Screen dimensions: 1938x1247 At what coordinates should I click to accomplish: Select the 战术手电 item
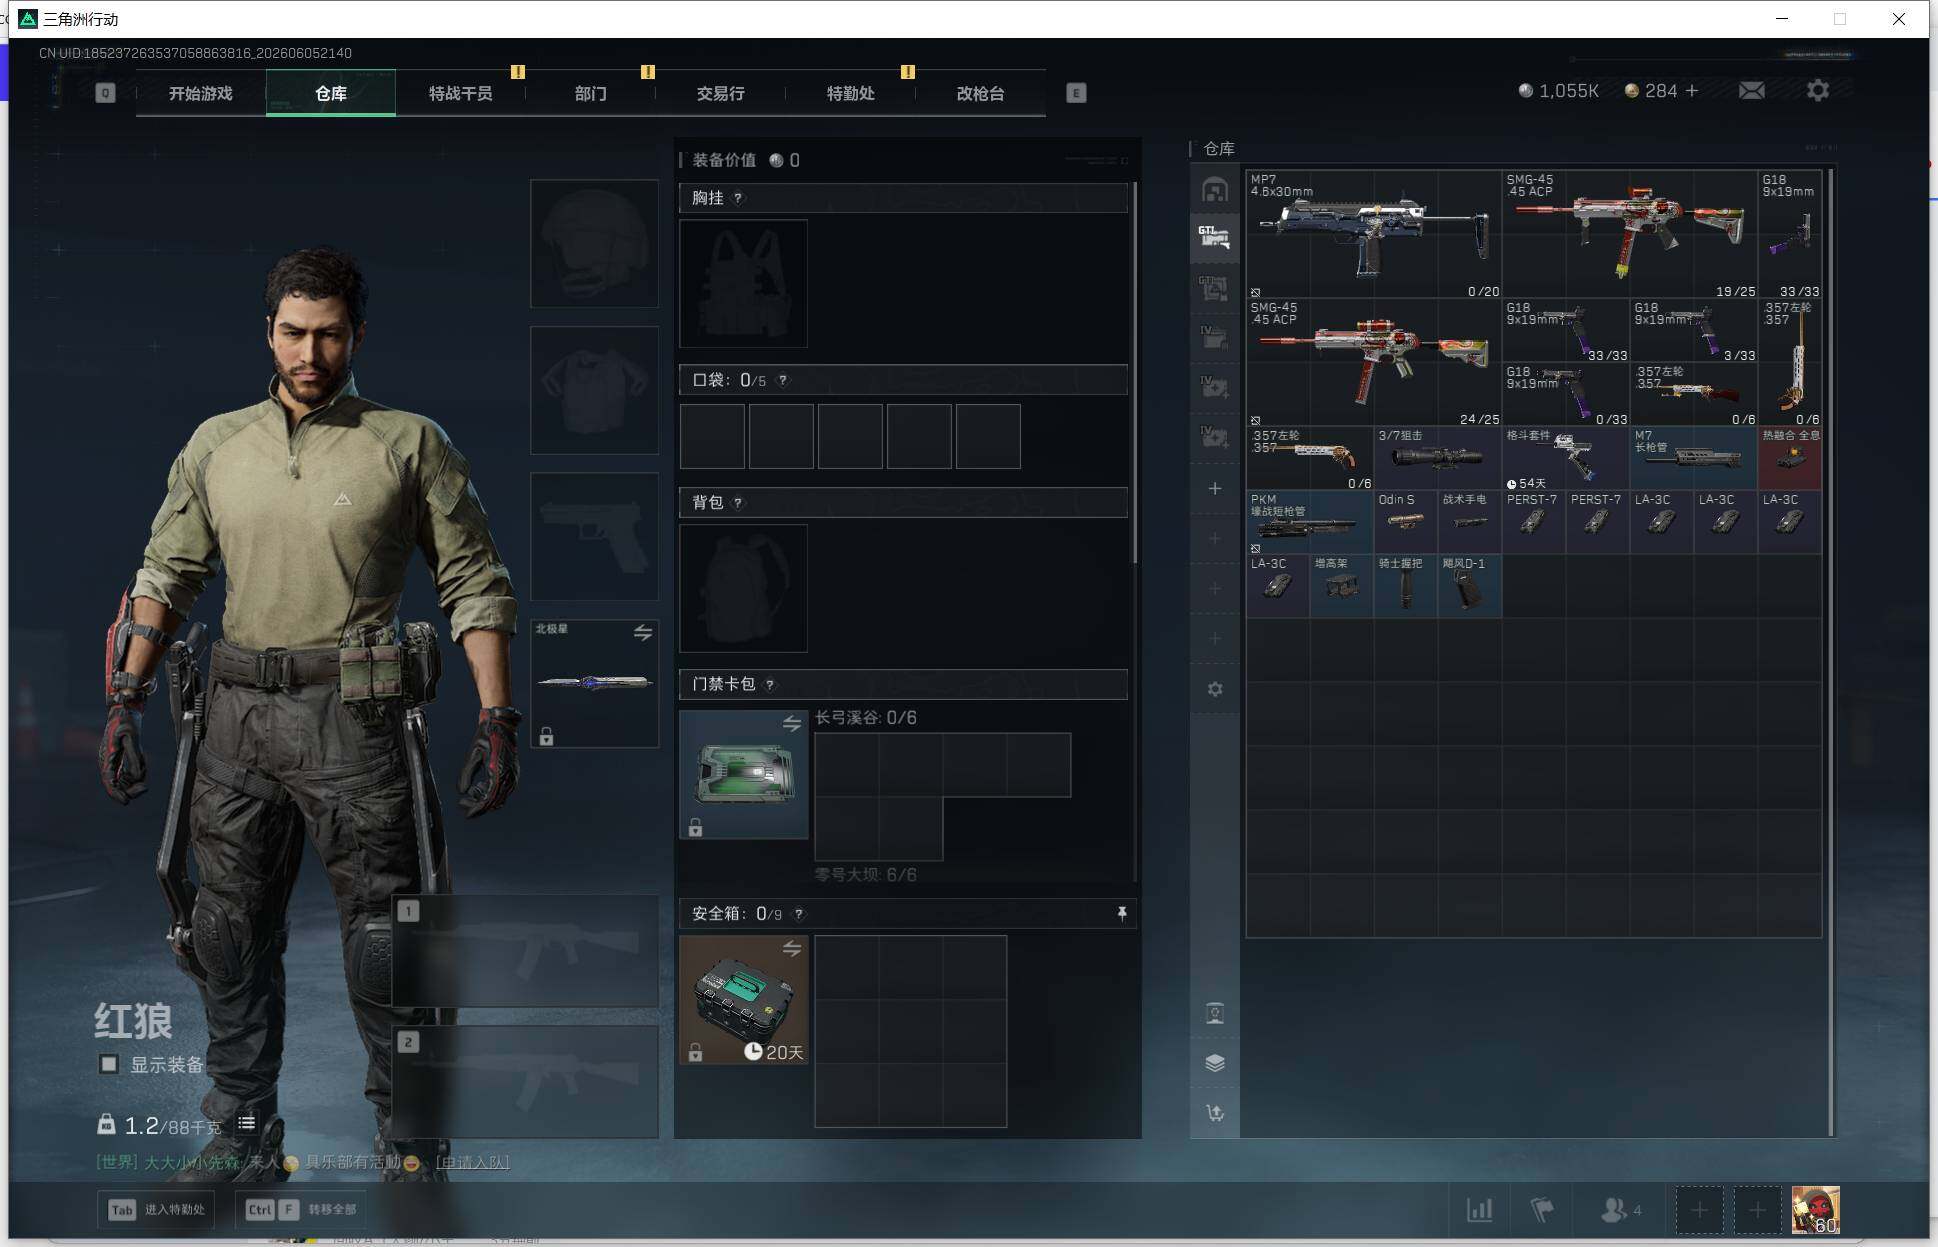point(1470,522)
